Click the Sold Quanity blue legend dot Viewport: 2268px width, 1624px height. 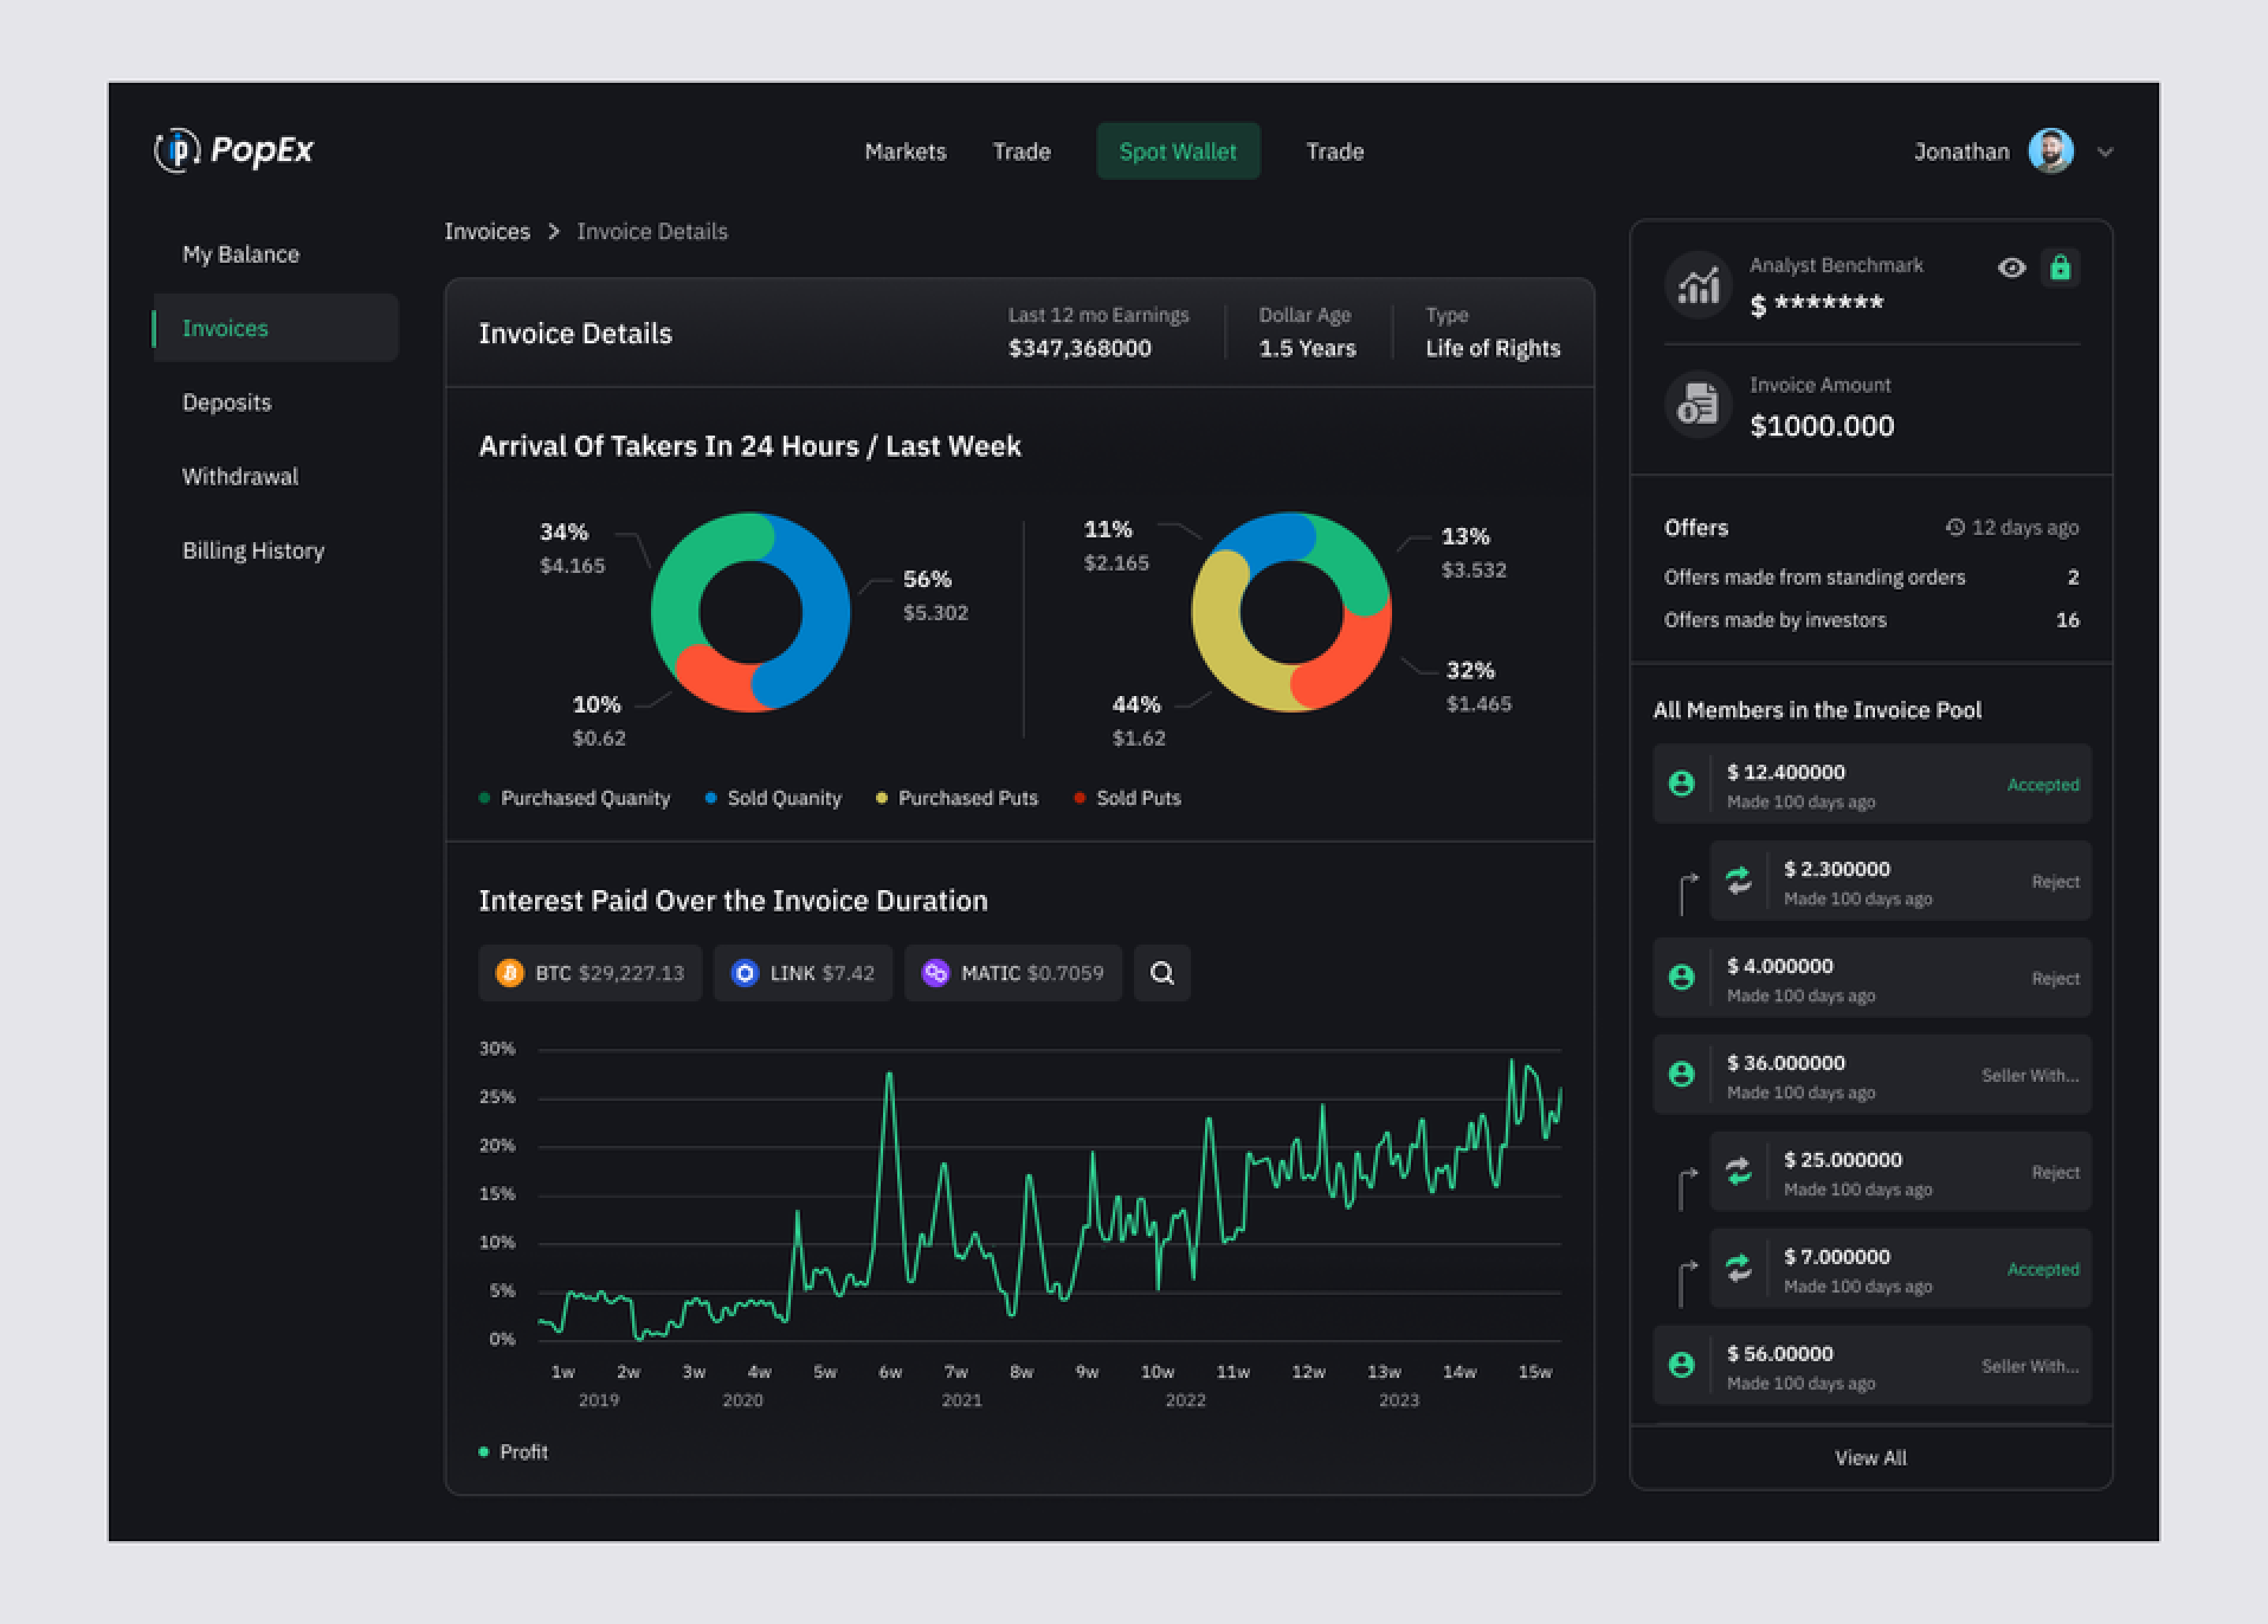(x=711, y=798)
